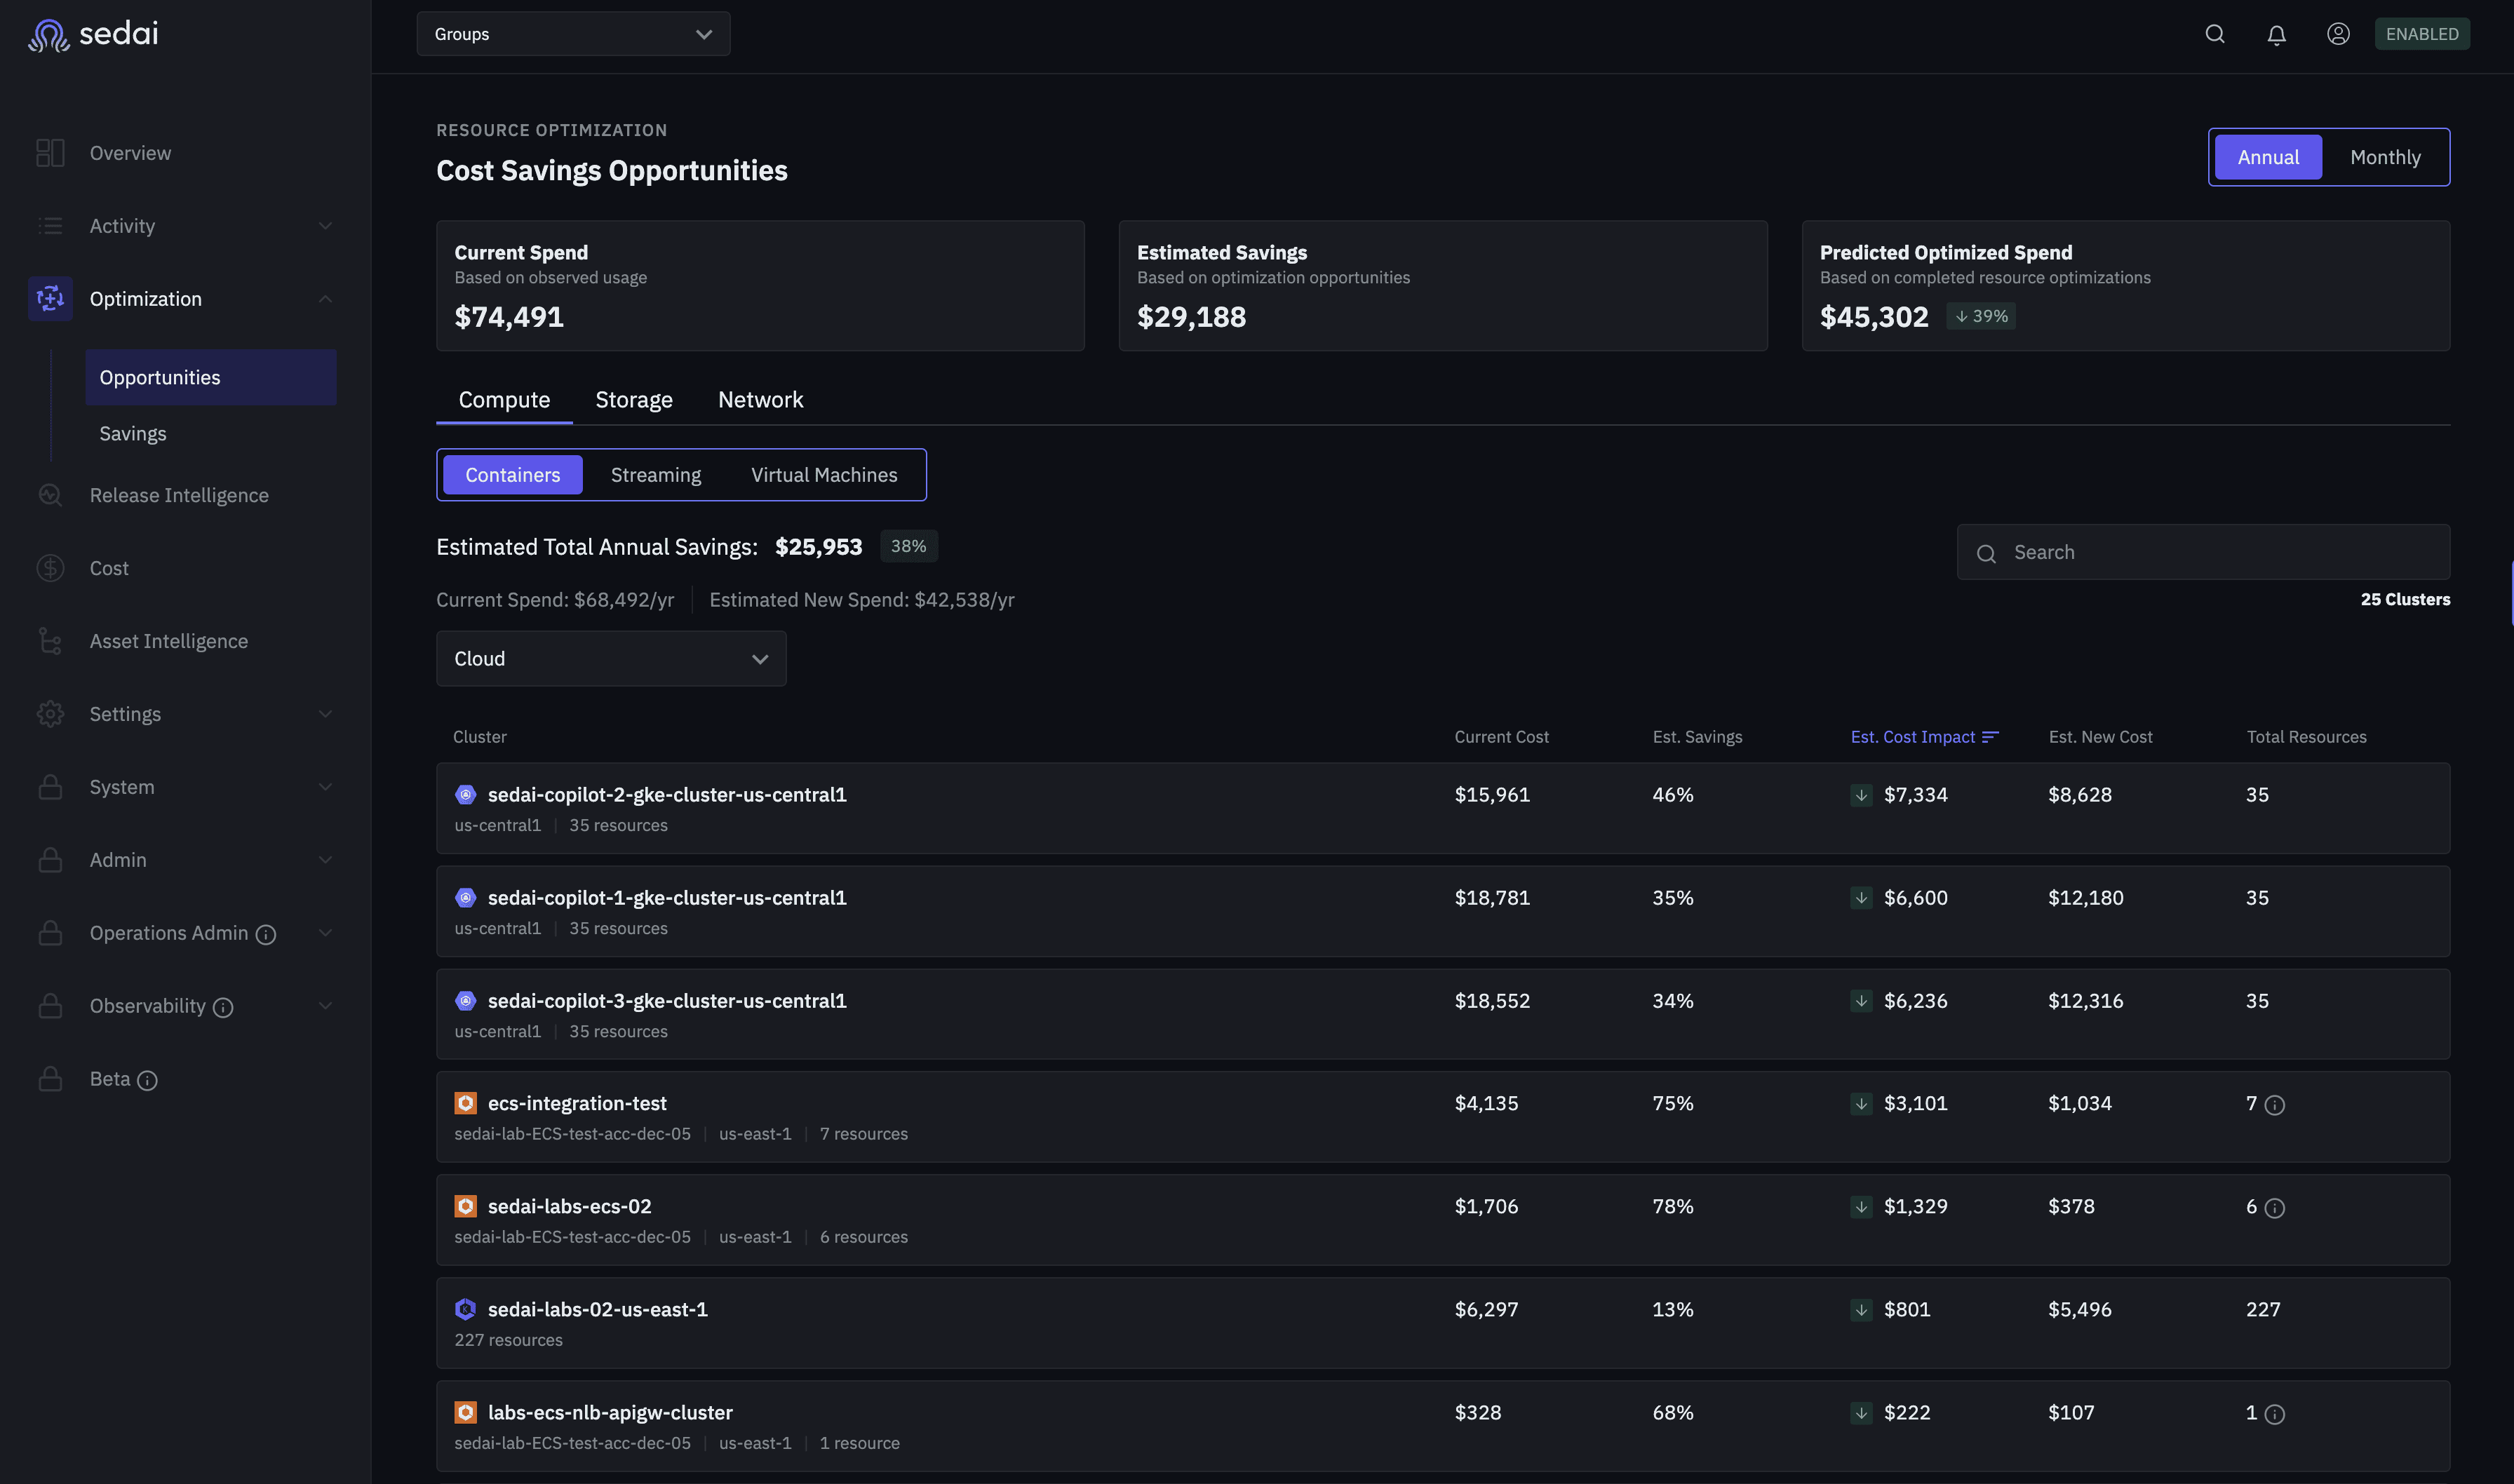Image resolution: width=2514 pixels, height=1484 pixels.
Task: Click the Sedai logo
Action: pos(93,34)
